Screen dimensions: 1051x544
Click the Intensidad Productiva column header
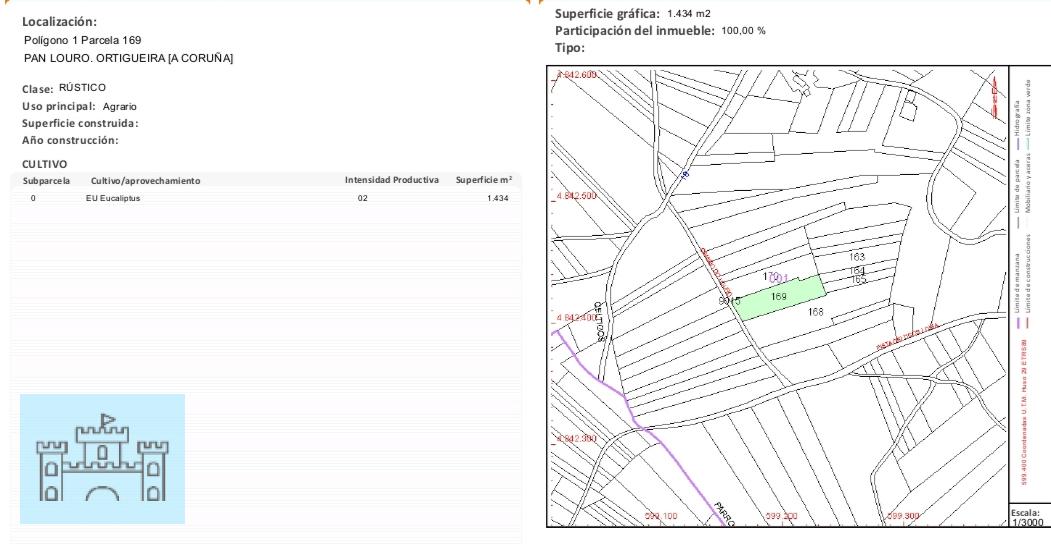[x=391, y=180]
